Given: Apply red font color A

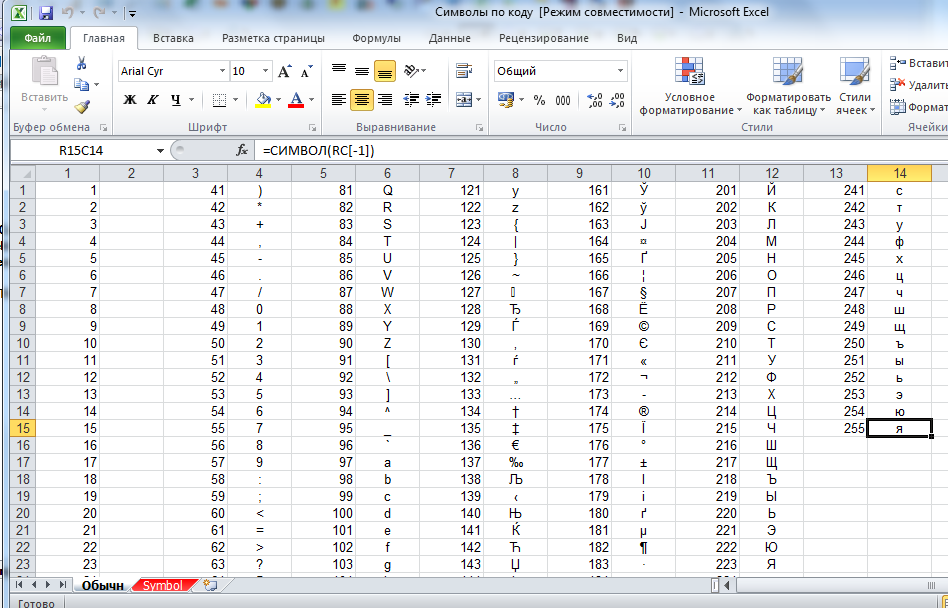Looking at the screenshot, I should [x=296, y=100].
